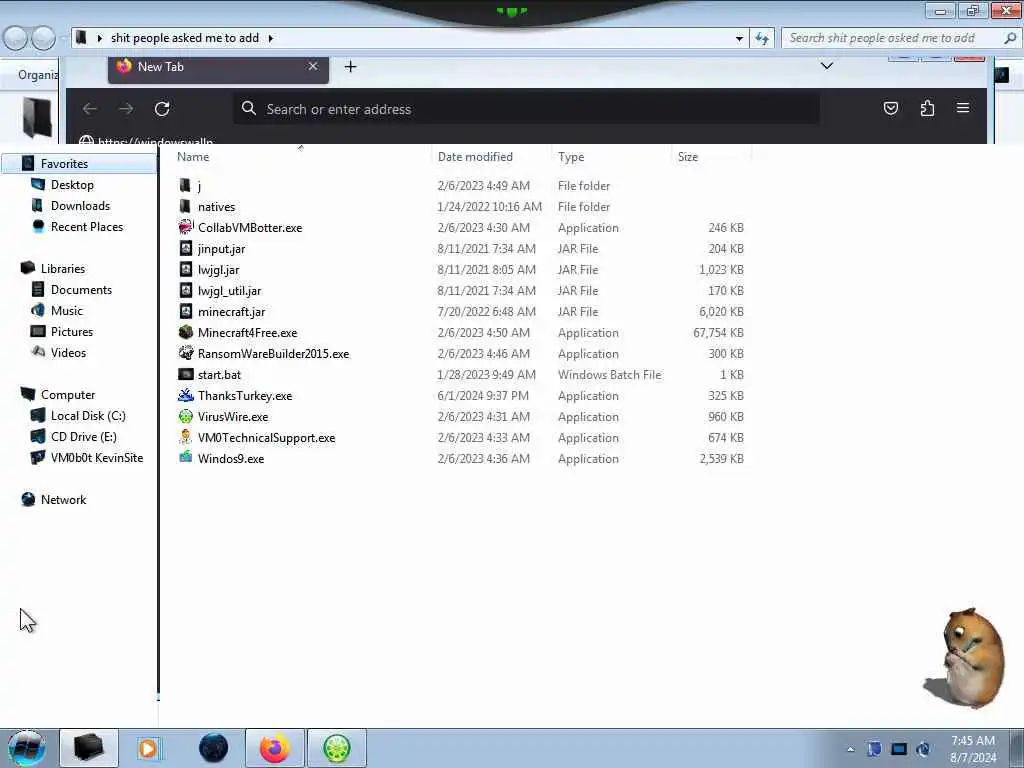This screenshot has width=1024, height=768.
Task: Click the Windows Start orb
Action: point(27,748)
